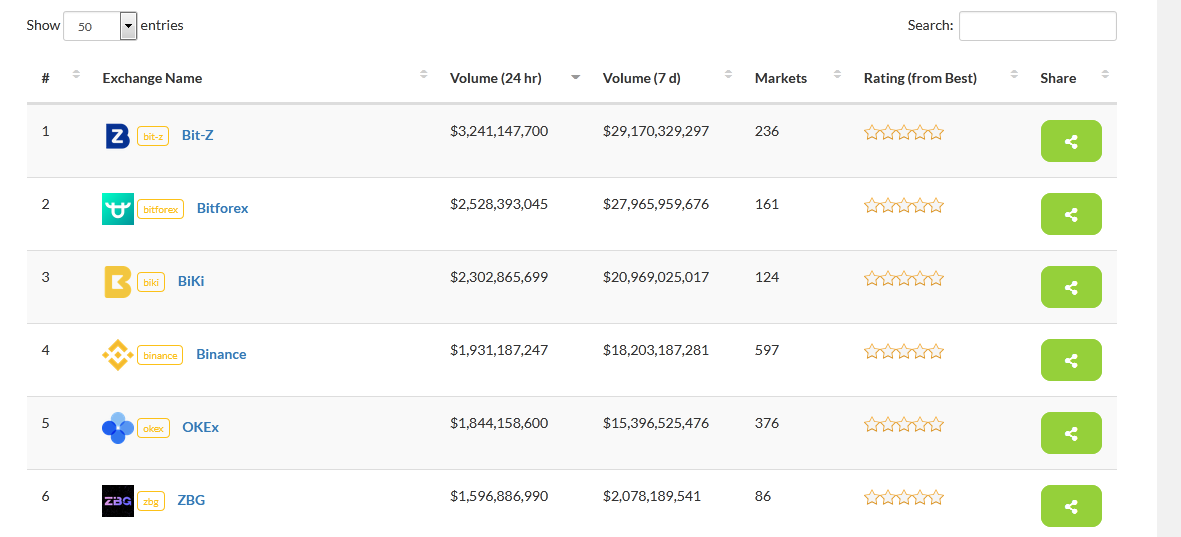Click the ZBG black logo icon
Image resolution: width=1181 pixels, height=537 pixels.
tap(117, 501)
